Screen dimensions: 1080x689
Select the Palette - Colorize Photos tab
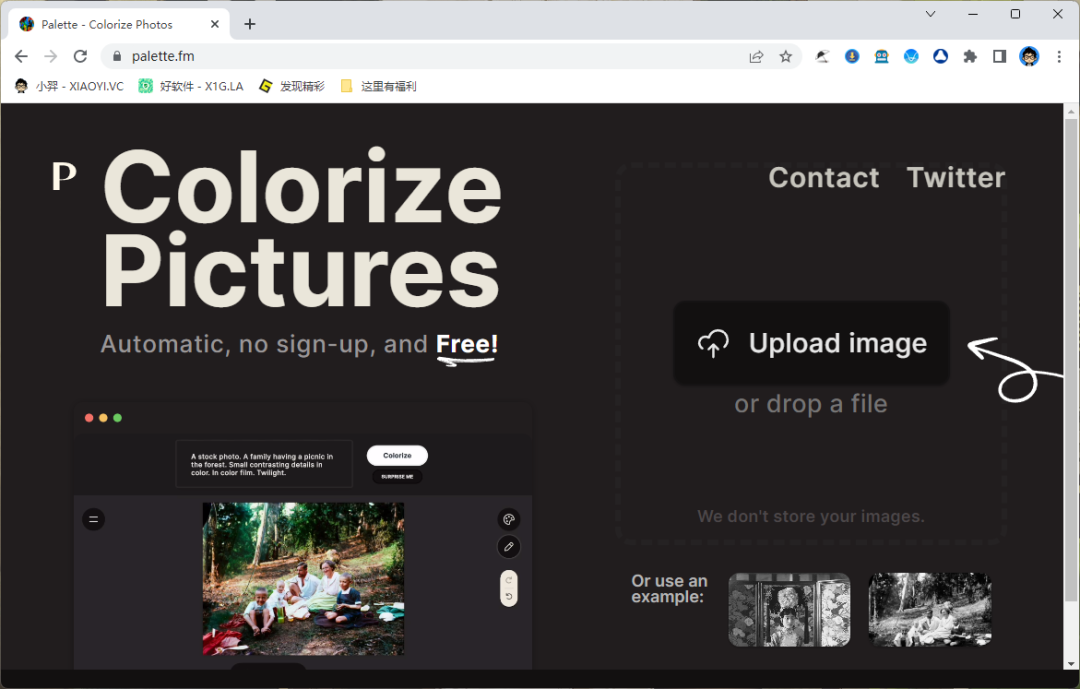click(118, 24)
